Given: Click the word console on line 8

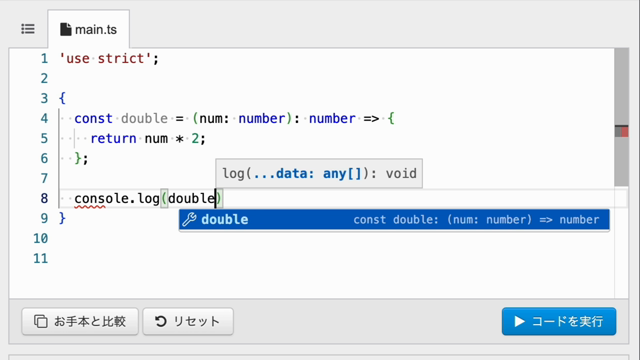Looking at the screenshot, I should tap(102, 198).
